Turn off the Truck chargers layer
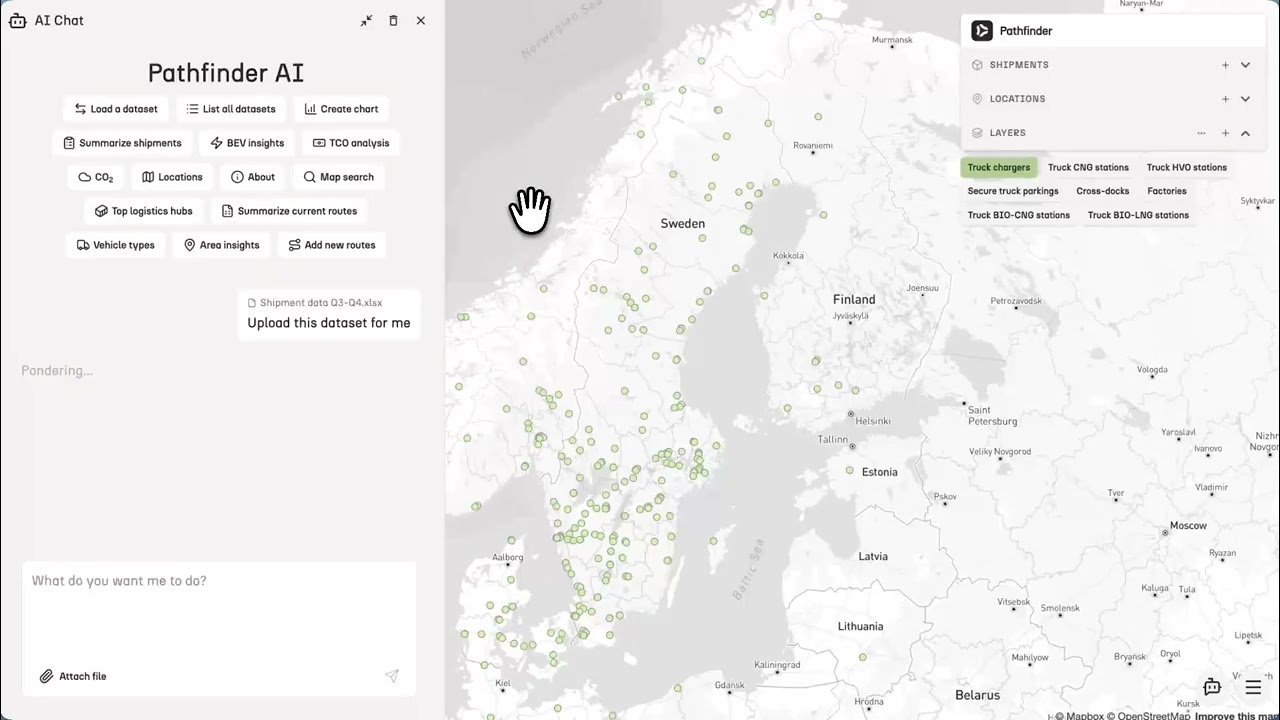1280x720 pixels. coord(999,167)
